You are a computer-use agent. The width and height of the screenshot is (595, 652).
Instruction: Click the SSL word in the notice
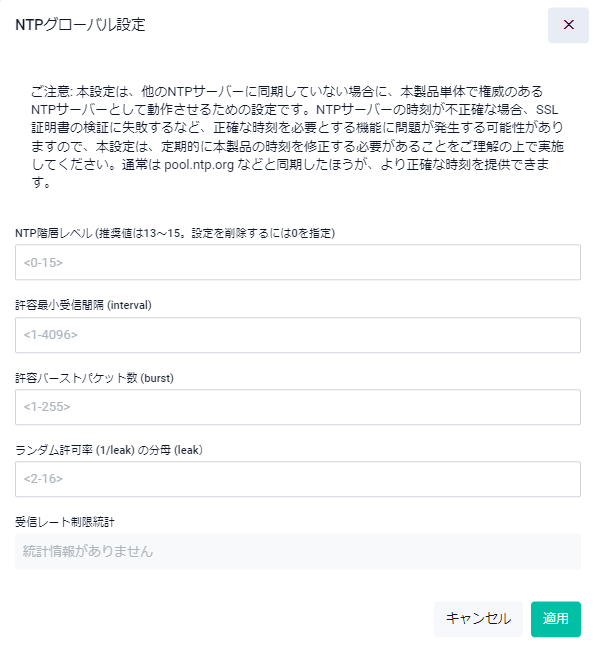coord(547,110)
